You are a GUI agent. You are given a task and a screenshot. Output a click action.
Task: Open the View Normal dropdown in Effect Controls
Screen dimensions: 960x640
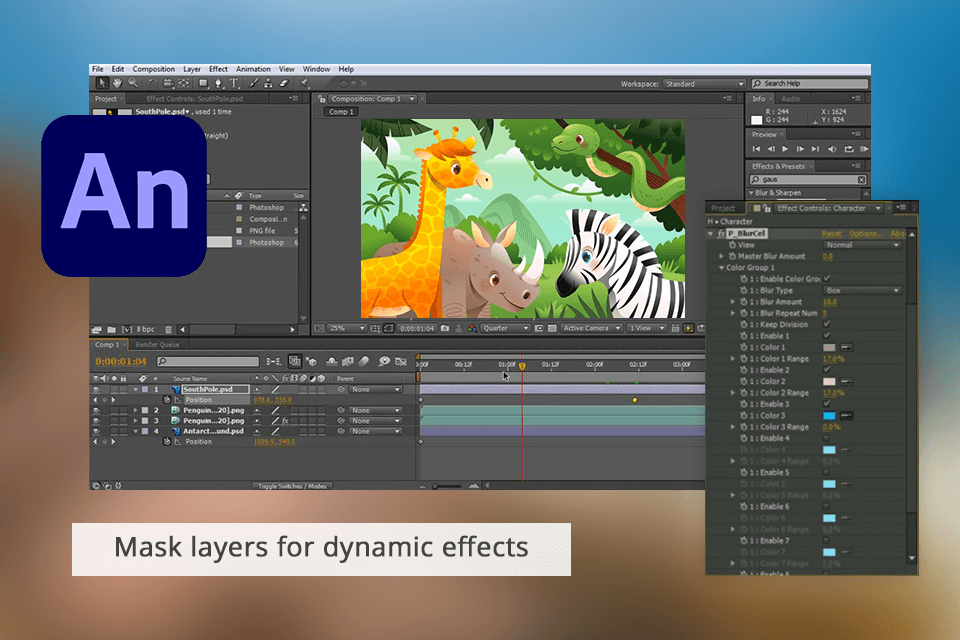pos(862,245)
